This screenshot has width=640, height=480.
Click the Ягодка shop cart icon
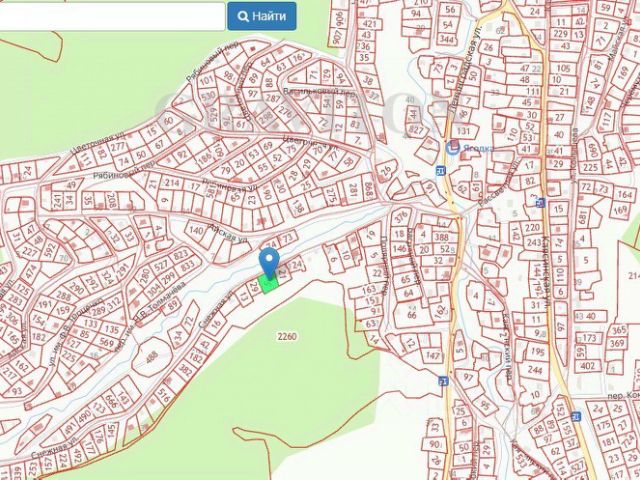[x=452, y=148]
